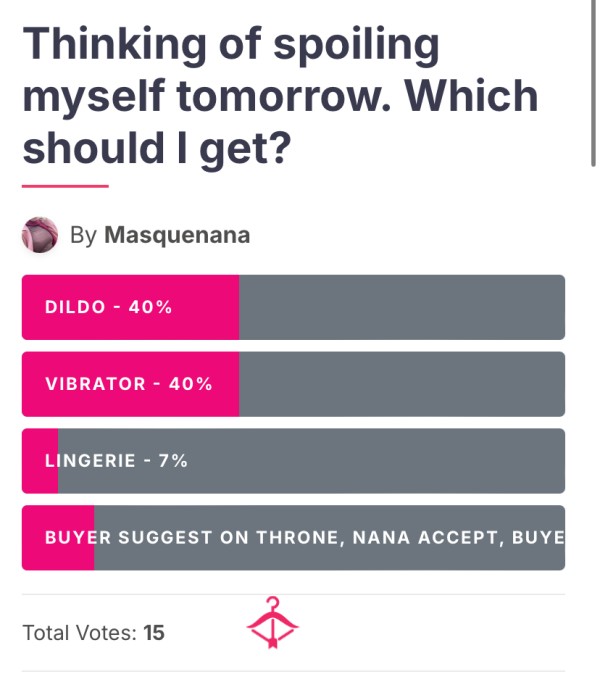
Task: Click the gray unfilled part of the first bar
Action: (402, 307)
